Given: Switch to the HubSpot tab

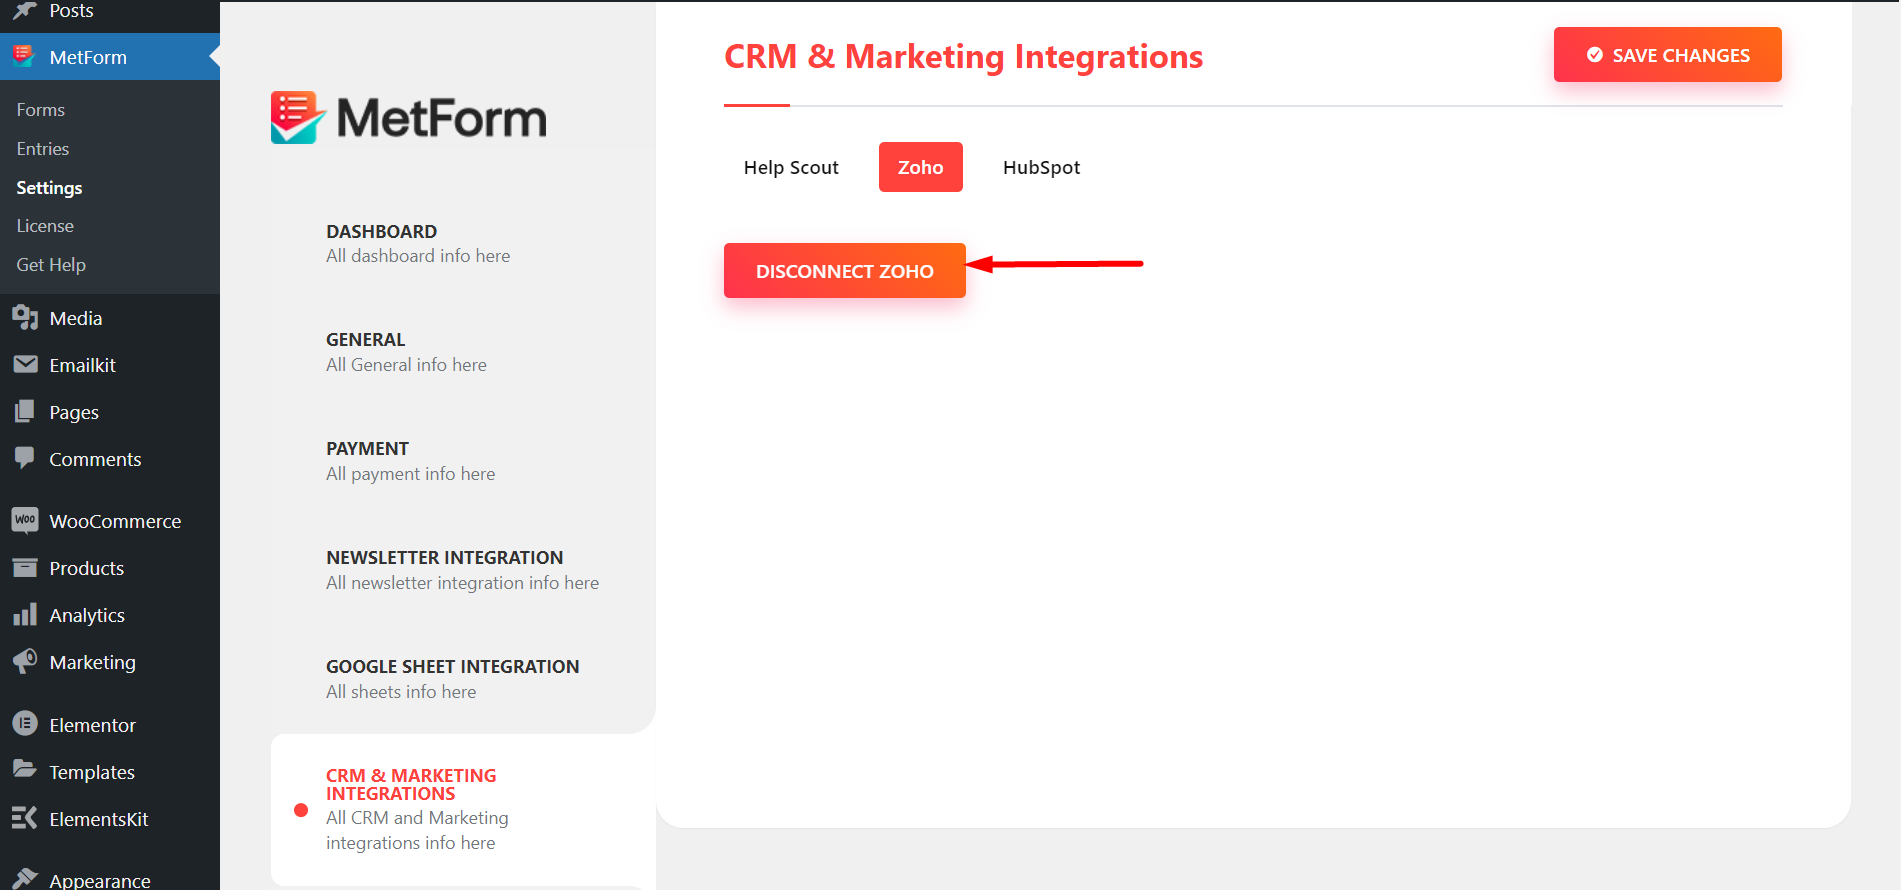Looking at the screenshot, I should pyautogui.click(x=1041, y=167).
